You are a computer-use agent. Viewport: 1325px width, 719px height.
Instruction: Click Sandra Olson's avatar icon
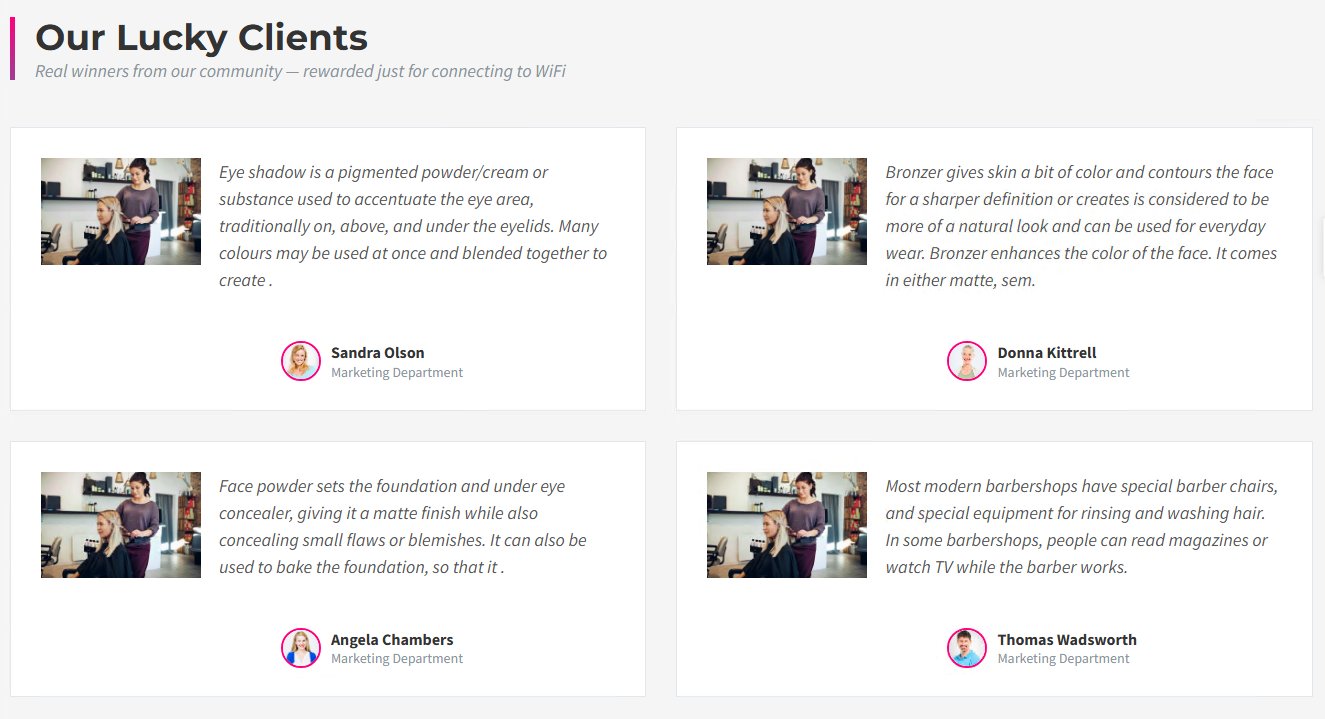(301, 361)
